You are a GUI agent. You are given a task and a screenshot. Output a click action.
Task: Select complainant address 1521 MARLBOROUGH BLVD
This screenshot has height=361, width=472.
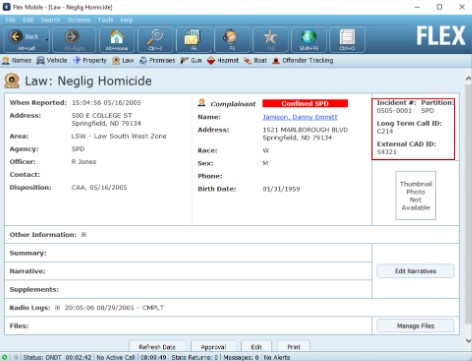pyautogui.click(x=305, y=130)
